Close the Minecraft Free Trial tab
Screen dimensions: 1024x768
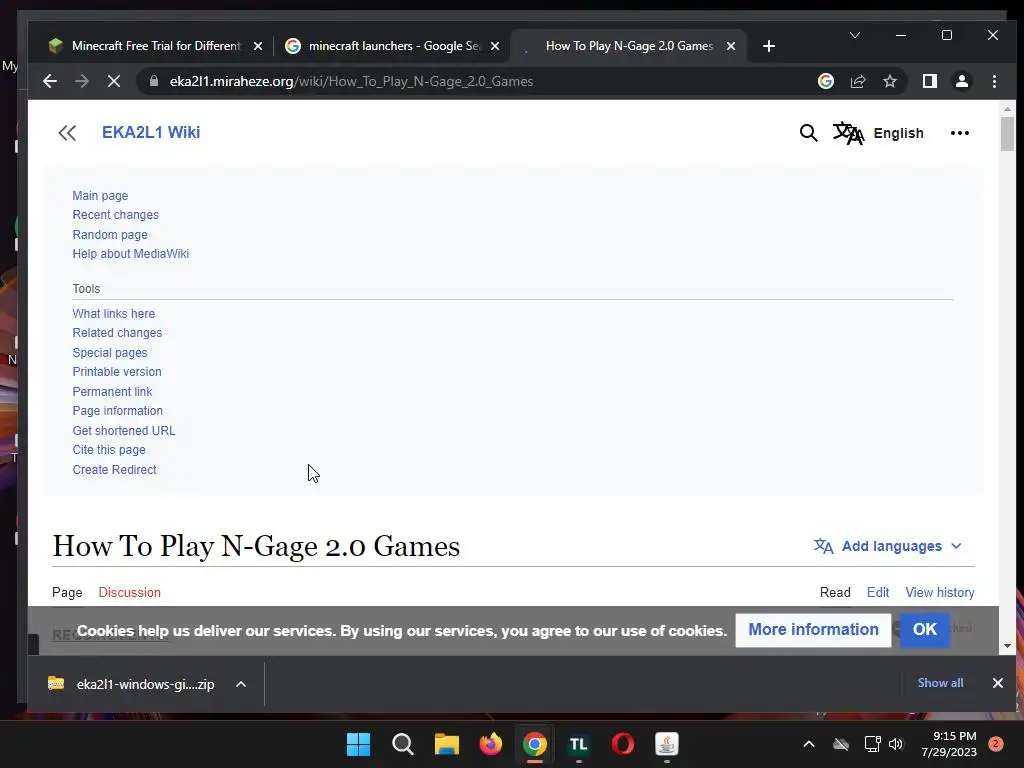coord(258,46)
